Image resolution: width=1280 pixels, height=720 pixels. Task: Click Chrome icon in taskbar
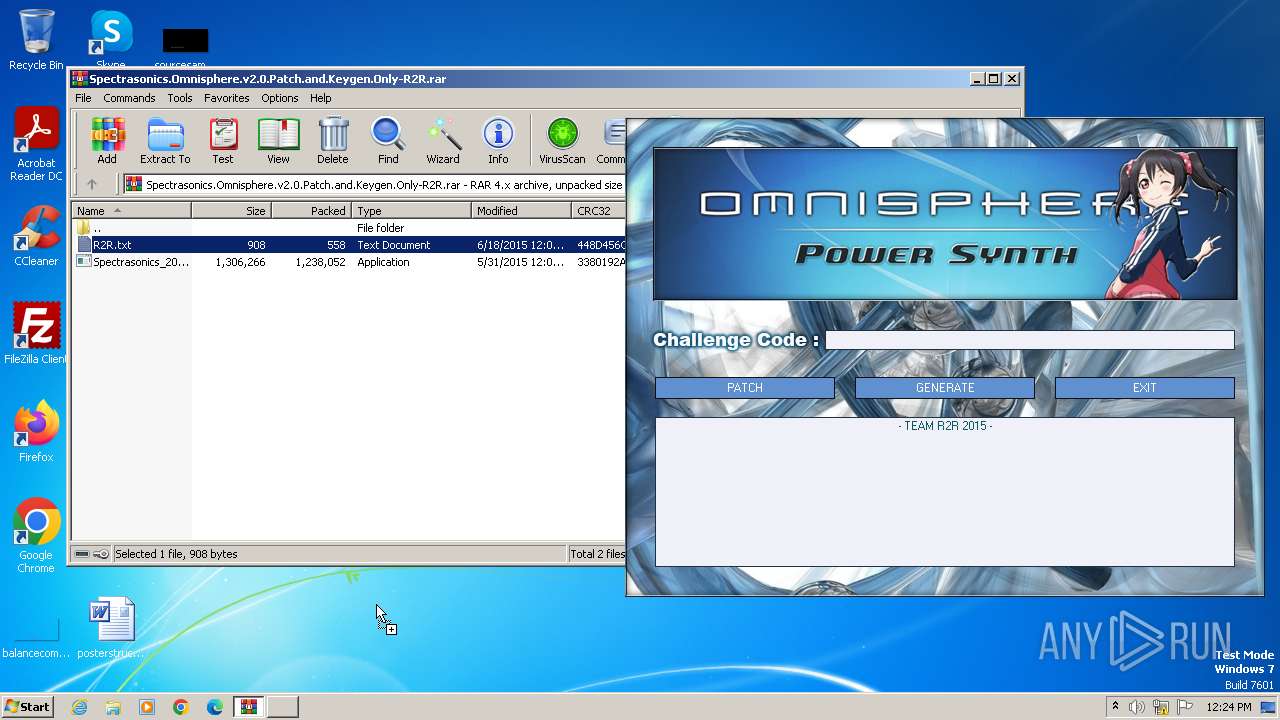coord(181,707)
